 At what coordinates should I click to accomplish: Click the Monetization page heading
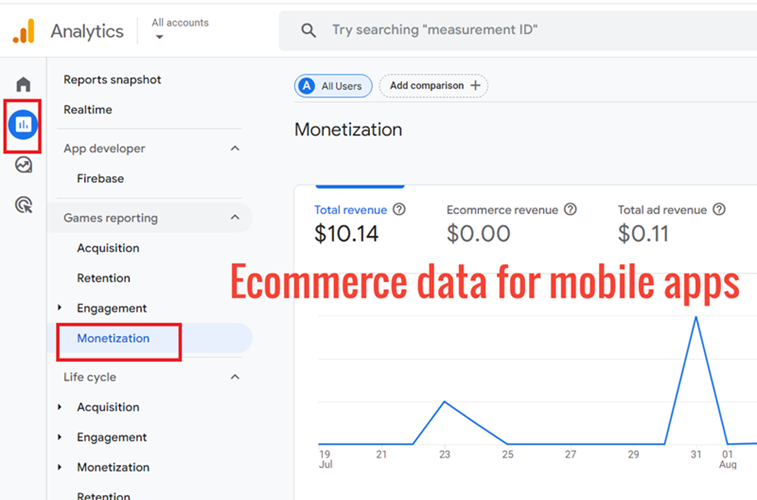click(348, 129)
